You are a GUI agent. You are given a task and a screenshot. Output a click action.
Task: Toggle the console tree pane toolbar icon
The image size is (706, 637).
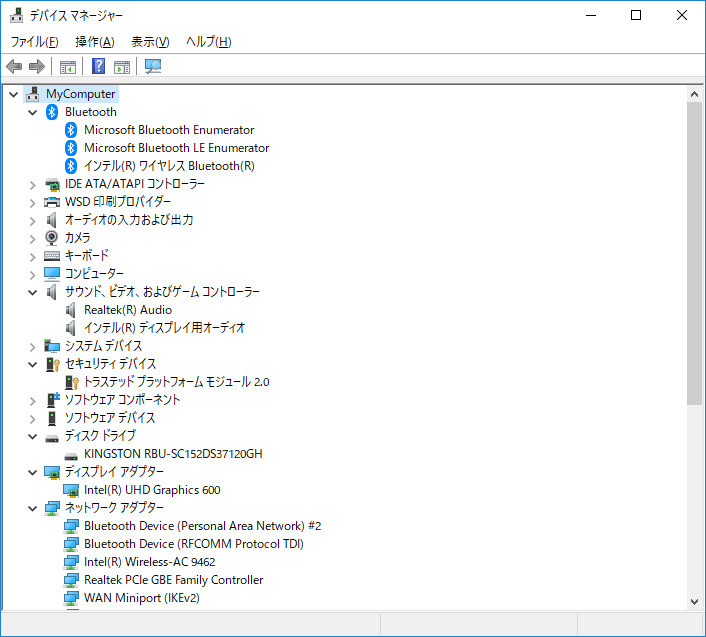click(68, 67)
